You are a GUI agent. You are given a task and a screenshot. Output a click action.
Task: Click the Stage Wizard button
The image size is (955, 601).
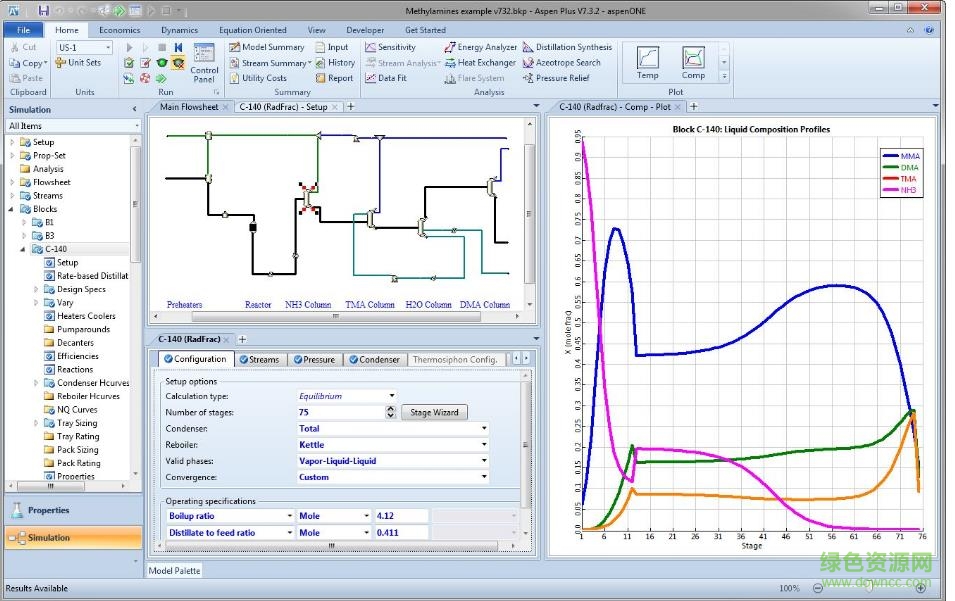pyautogui.click(x=434, y=412)
